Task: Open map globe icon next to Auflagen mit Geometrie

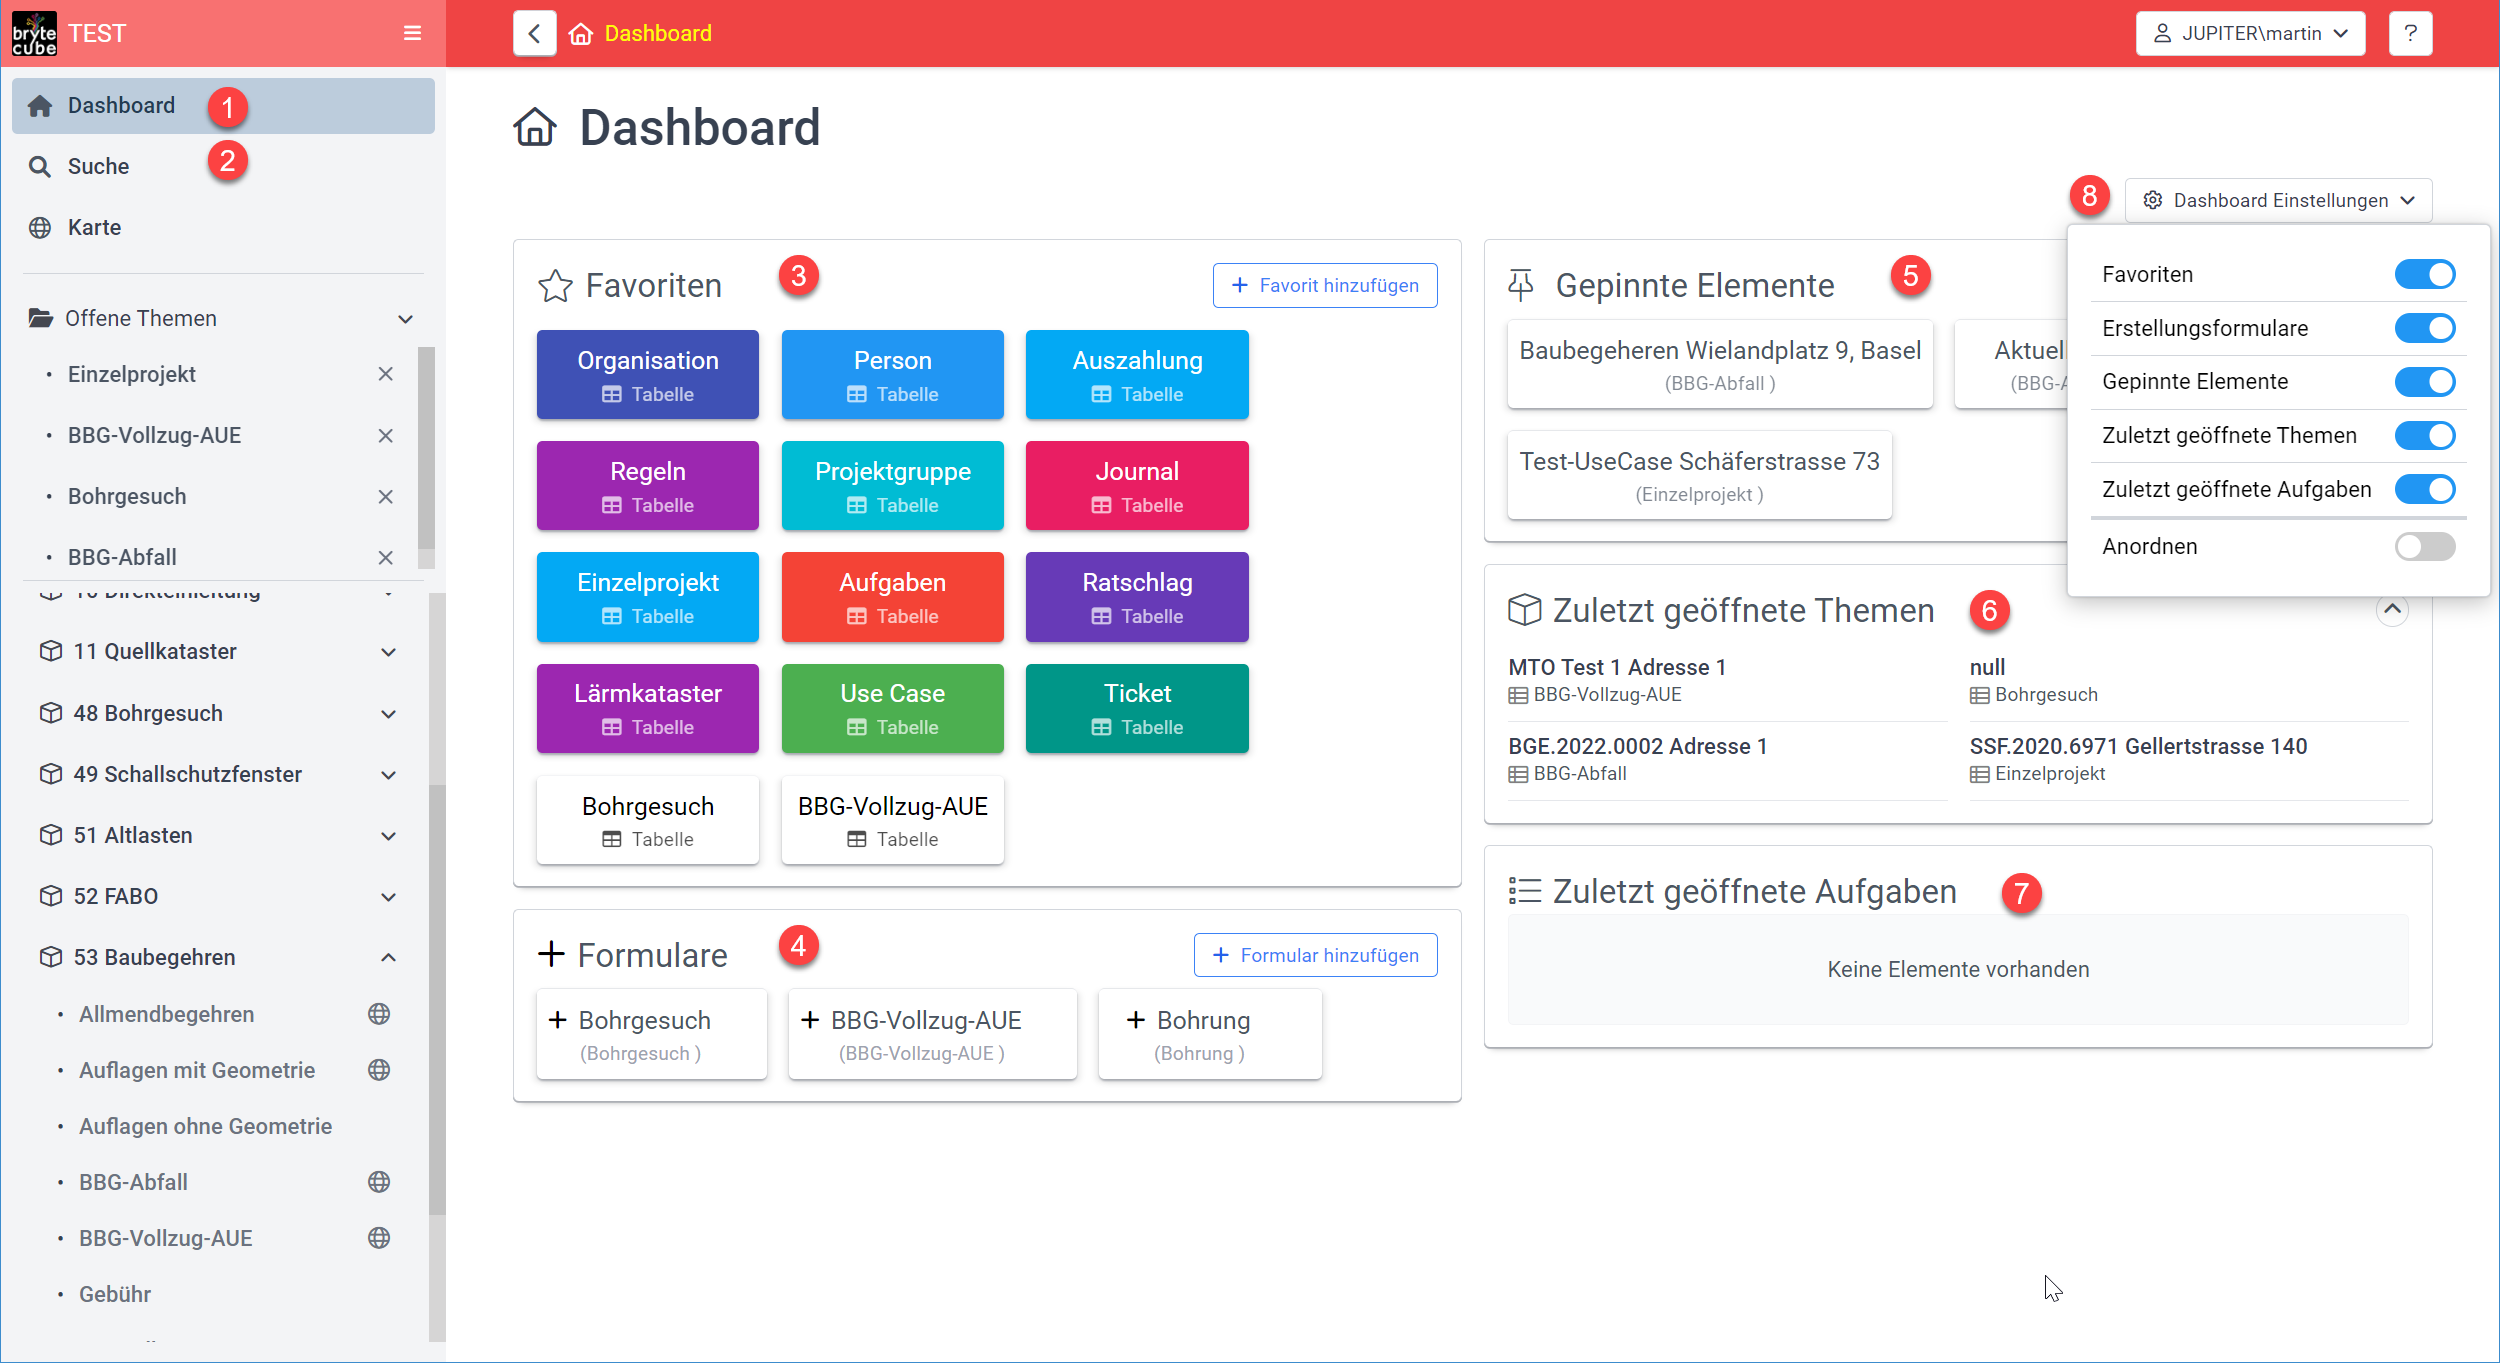Action: 379,1070
